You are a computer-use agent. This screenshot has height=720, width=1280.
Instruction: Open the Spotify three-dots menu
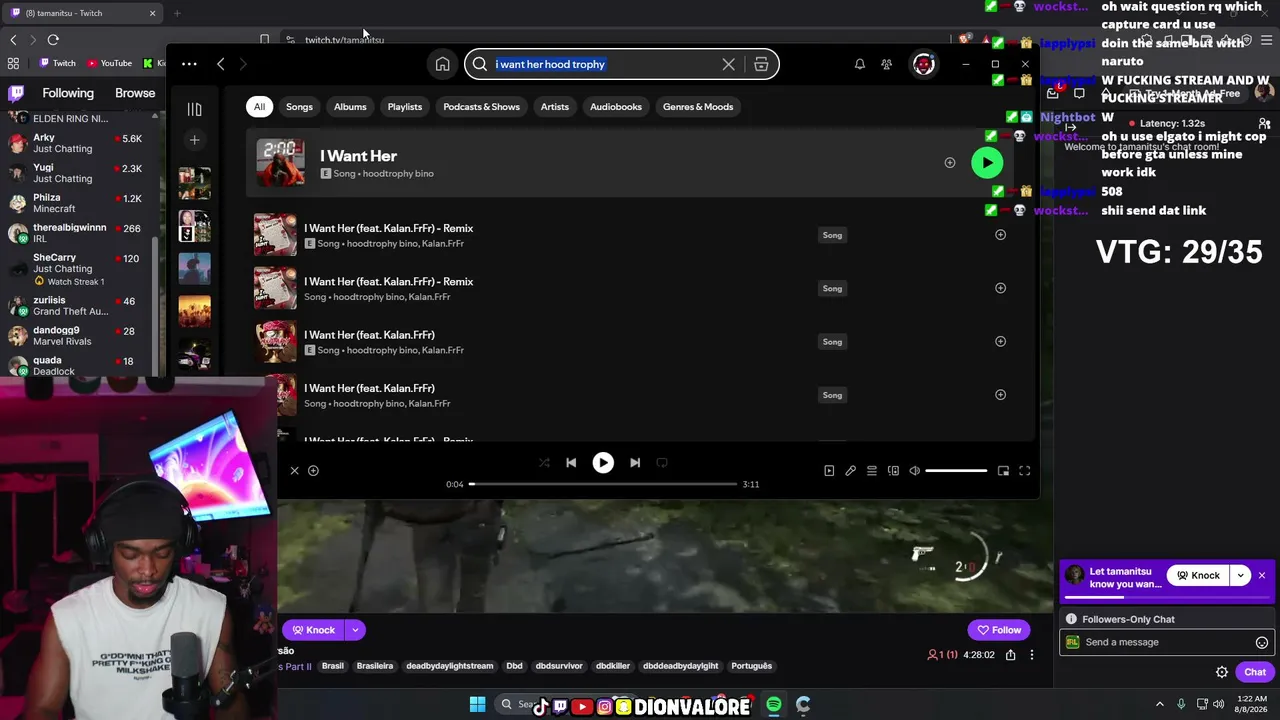189,64
